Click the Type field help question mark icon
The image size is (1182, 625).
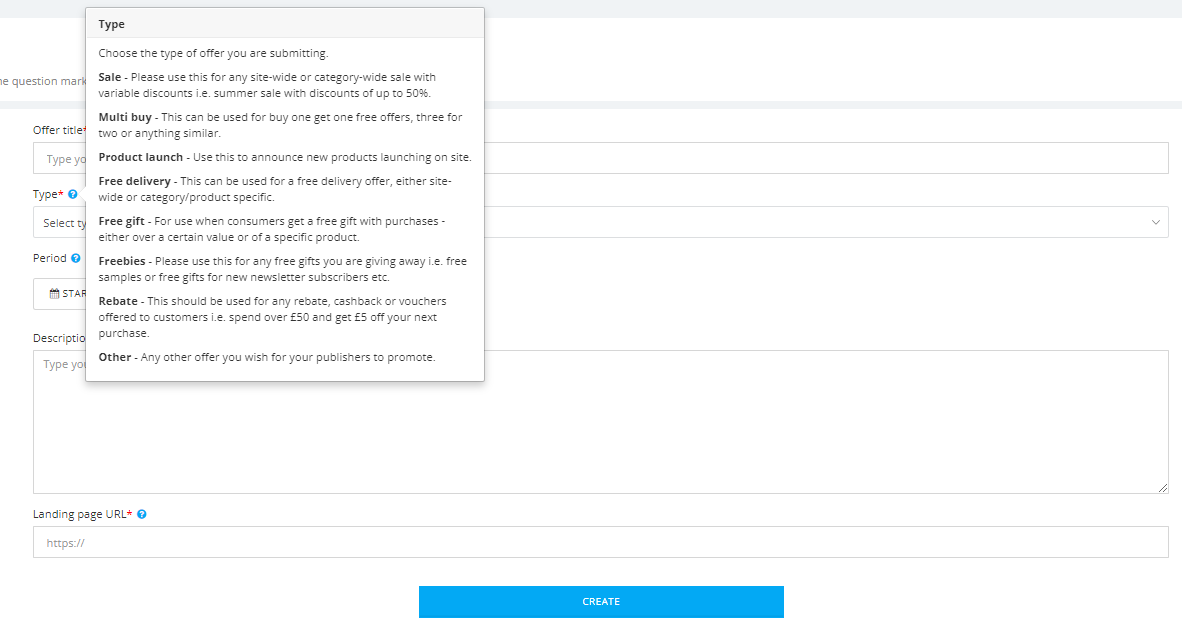pyautogui.click(x=73, y=195)
